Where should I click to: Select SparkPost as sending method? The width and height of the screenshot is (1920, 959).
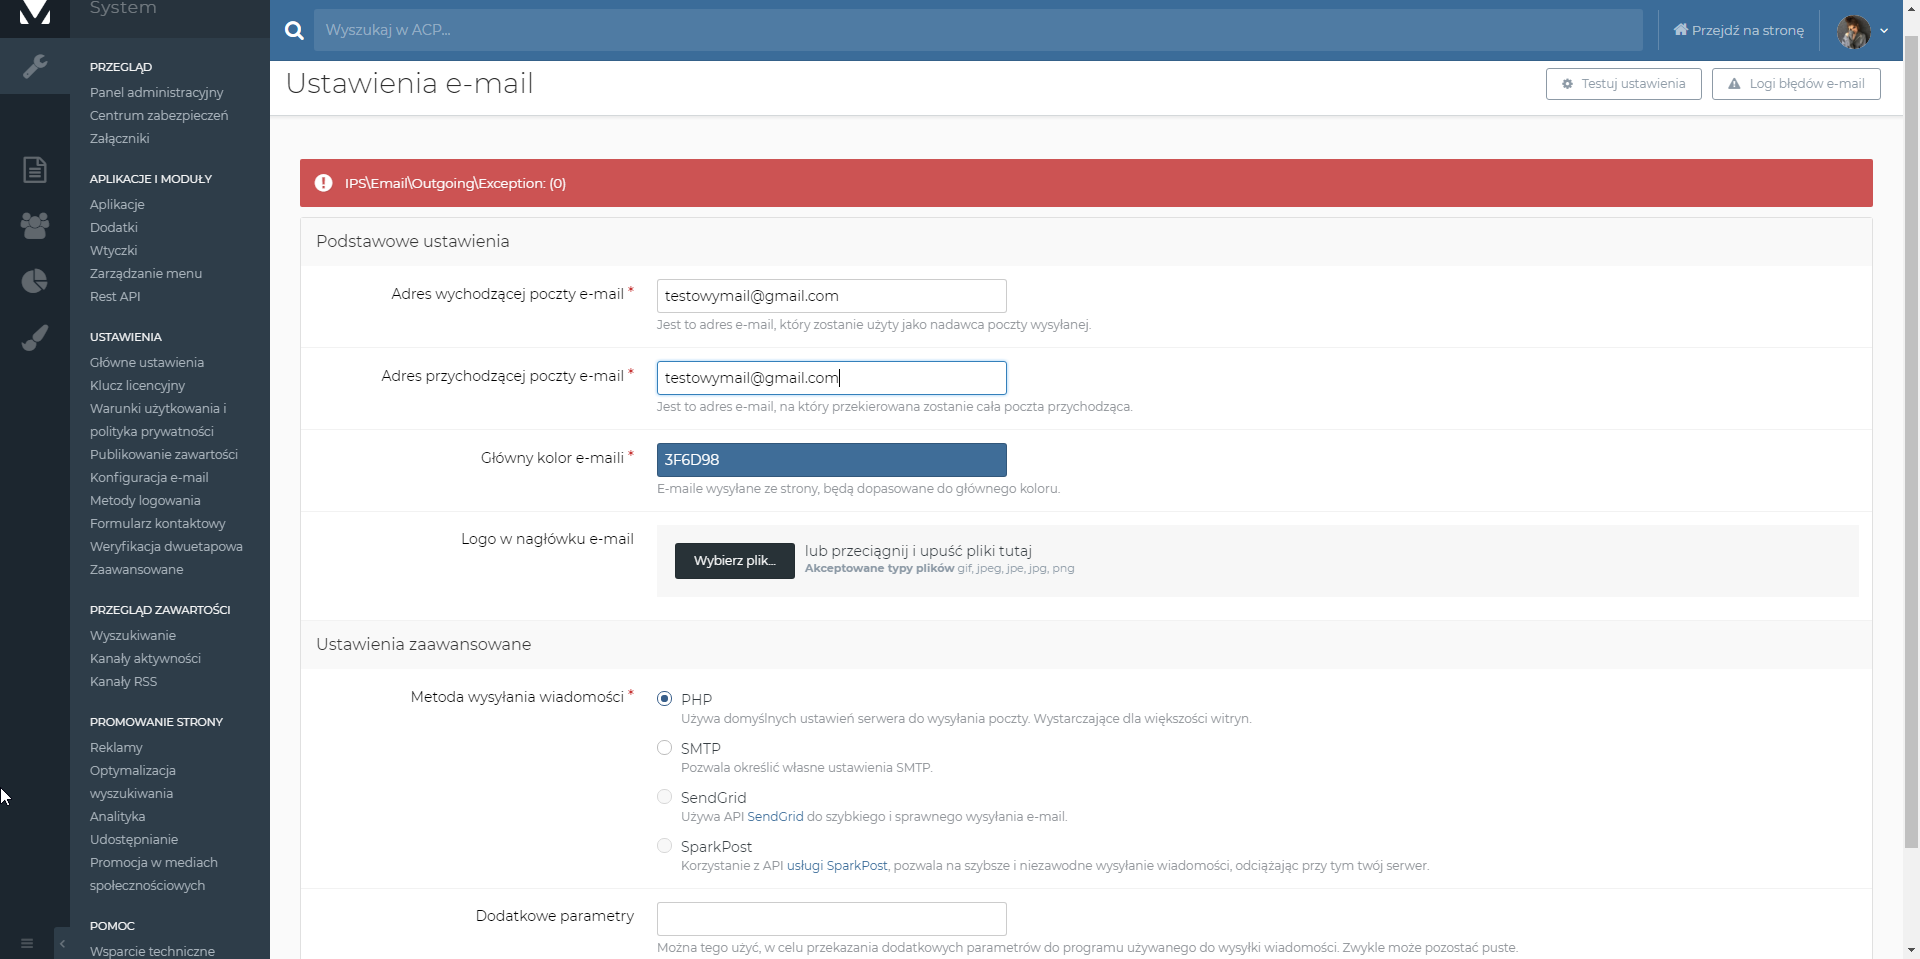(x=664, y=845)
